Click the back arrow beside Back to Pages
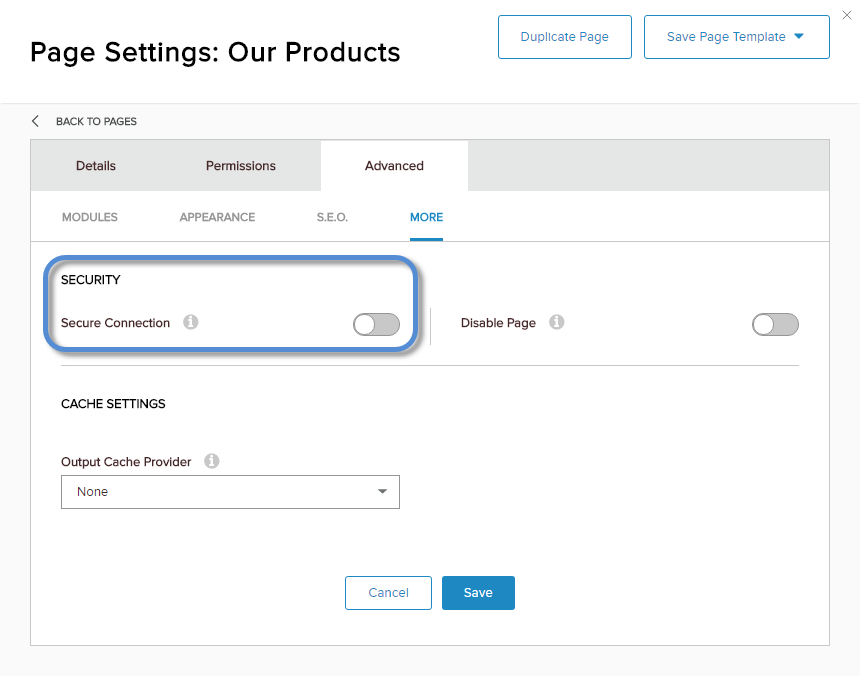The image size is (860, 676). (36, 121)
